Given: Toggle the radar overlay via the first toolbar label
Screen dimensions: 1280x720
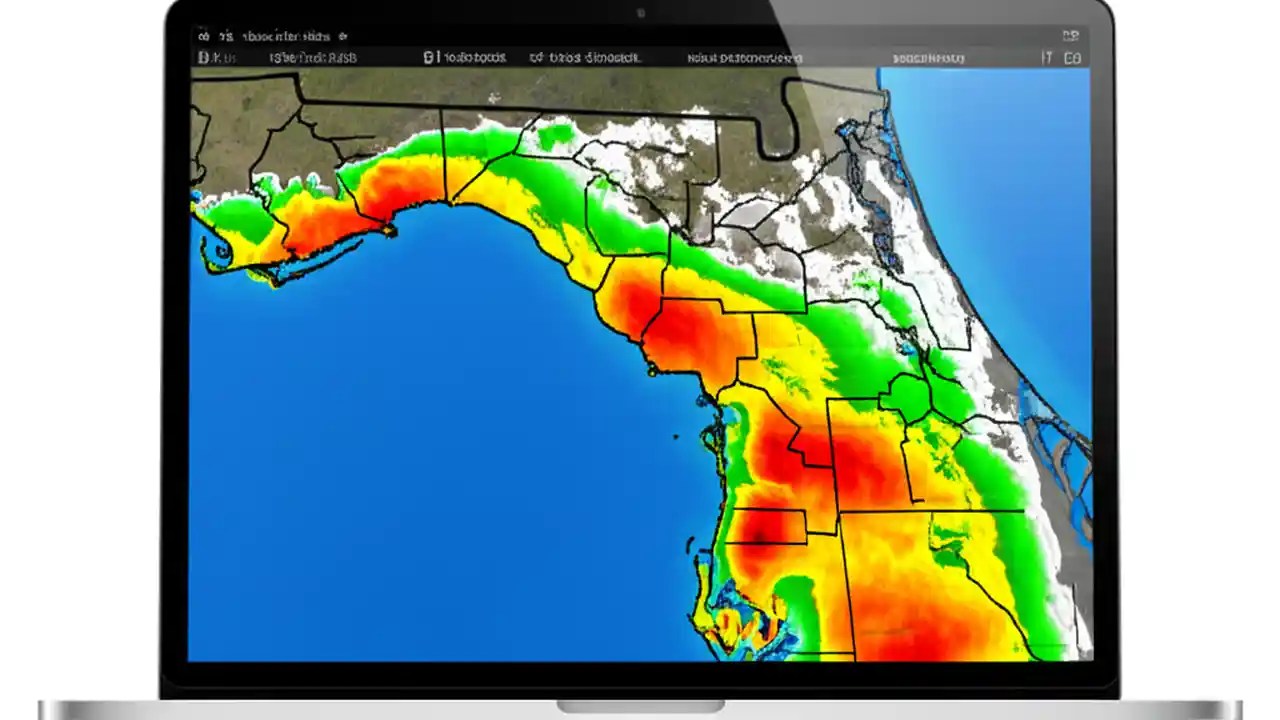Looking at the screenshot, I should 220,57.
